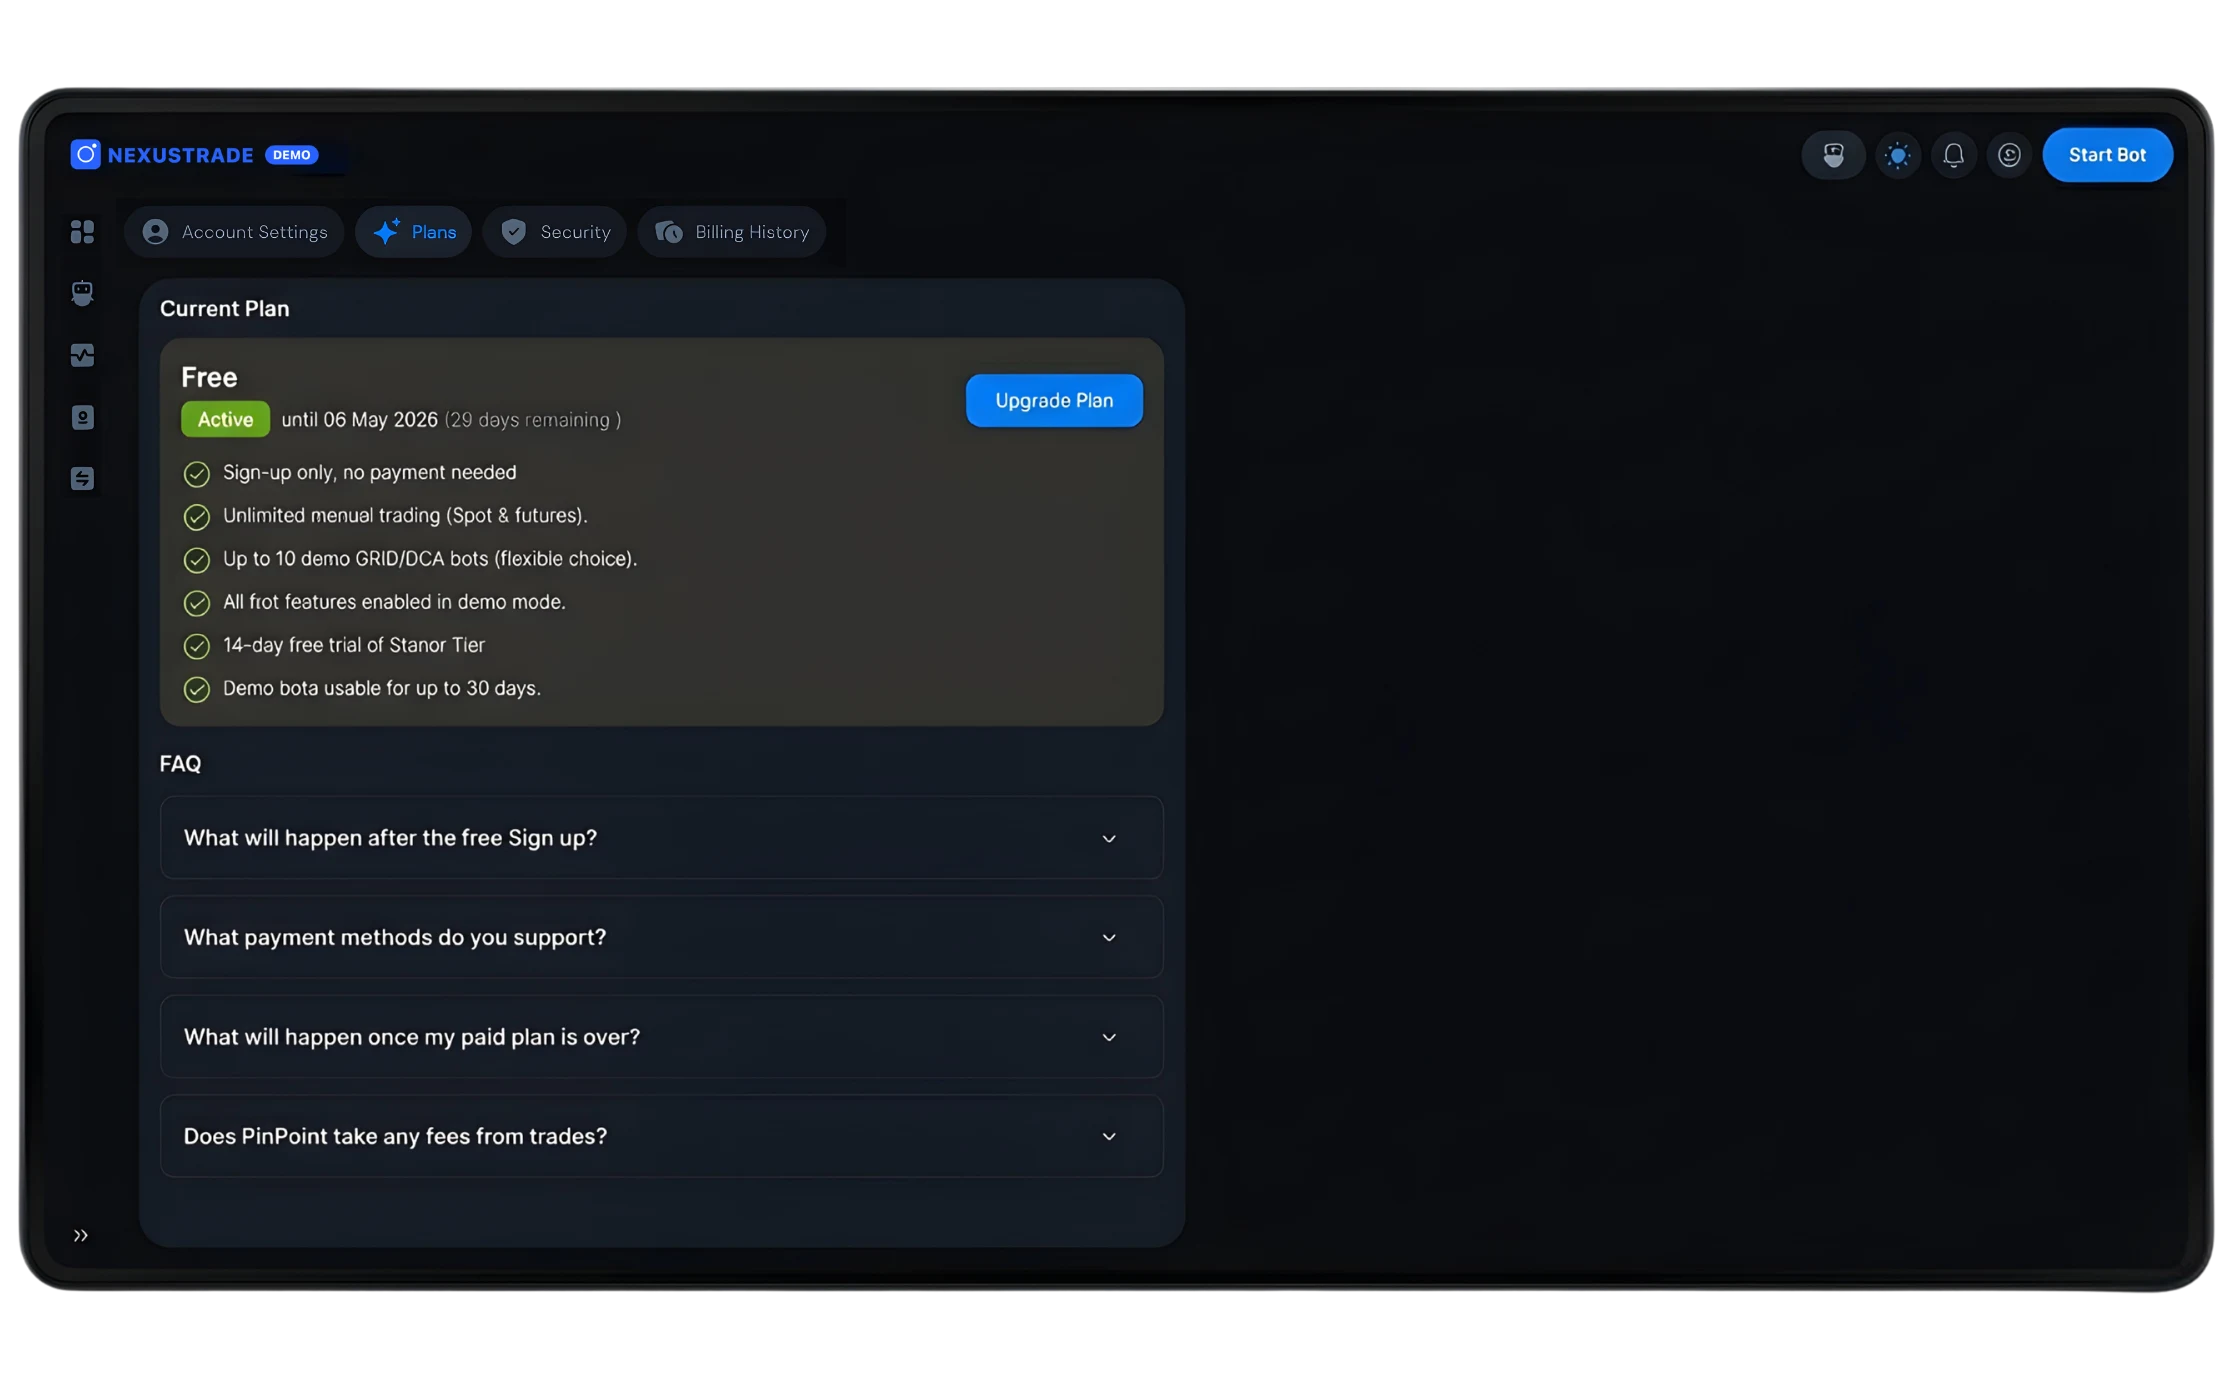Expand 'What payment methods do you support?' question
The height and width of the screenshot is (1380, 2232).
tap(661, 937)
